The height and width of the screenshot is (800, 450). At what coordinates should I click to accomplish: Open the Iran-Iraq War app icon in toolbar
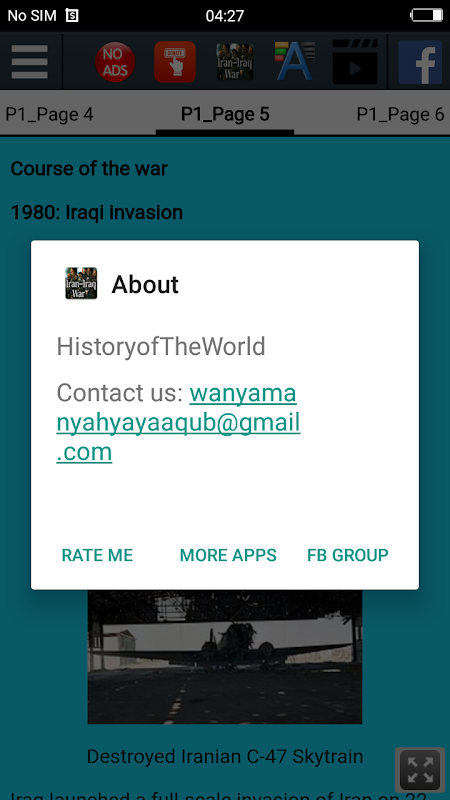(x=235, y=62)
